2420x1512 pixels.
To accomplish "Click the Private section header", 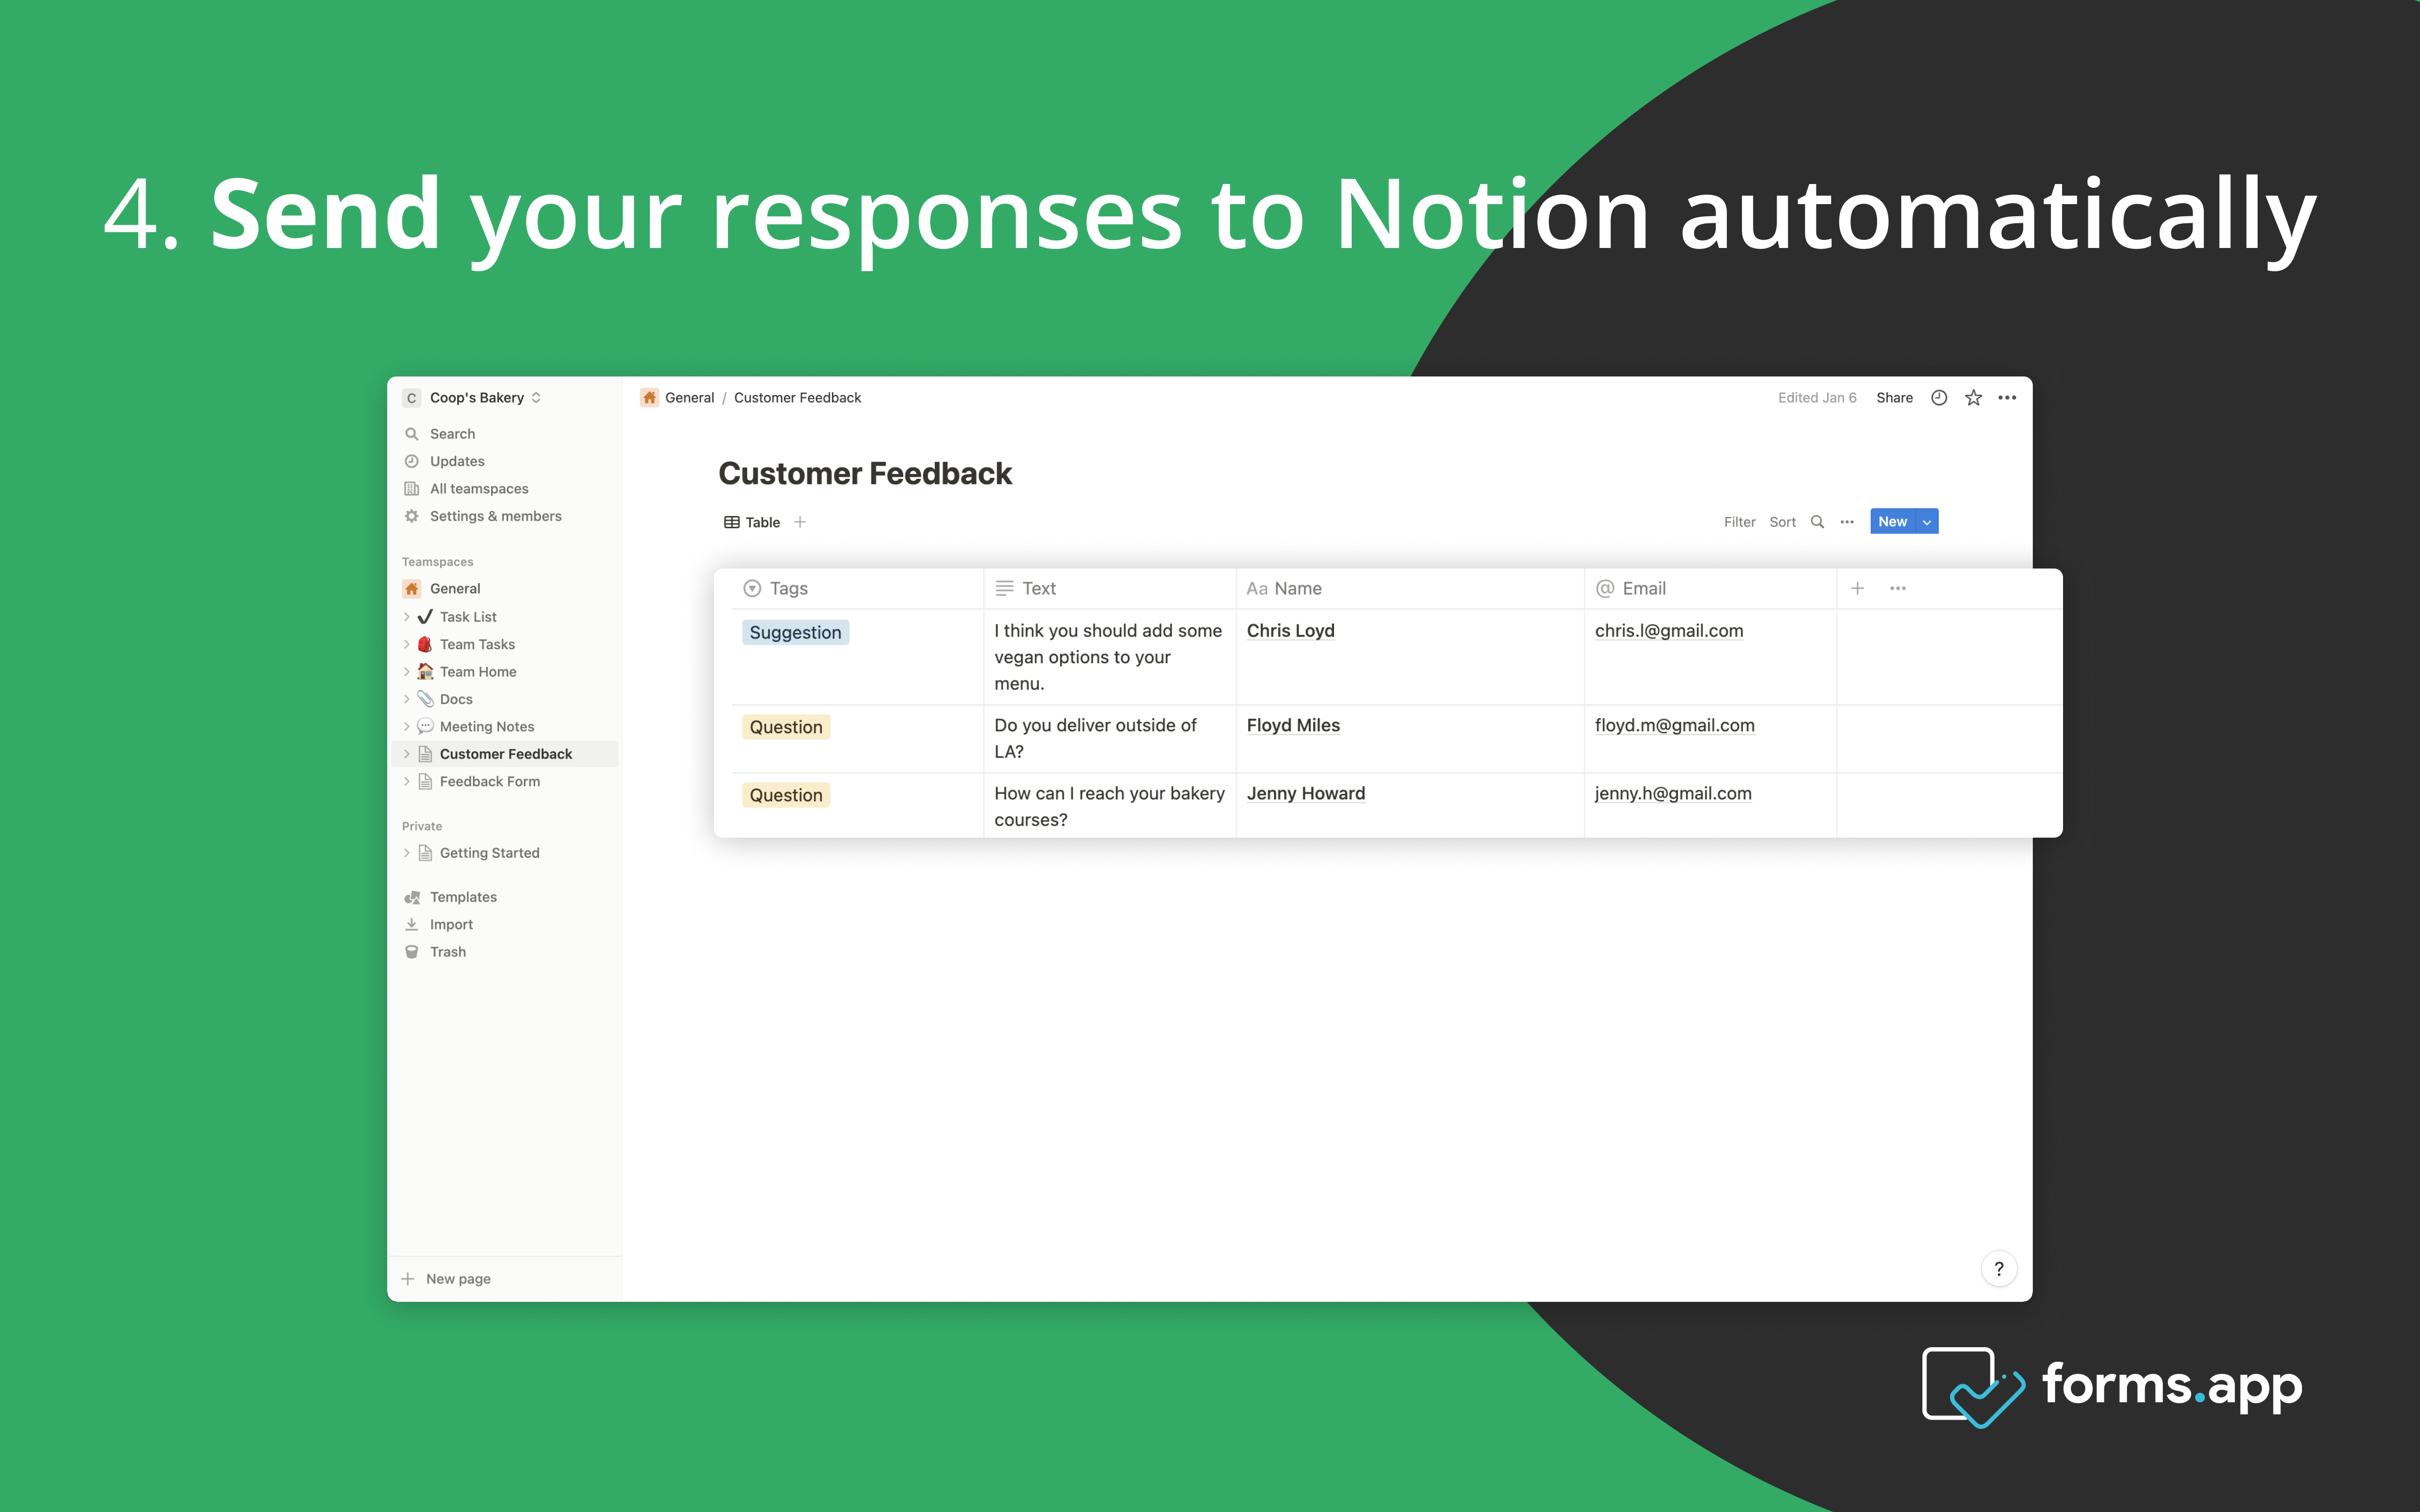I will coord(421,826).
